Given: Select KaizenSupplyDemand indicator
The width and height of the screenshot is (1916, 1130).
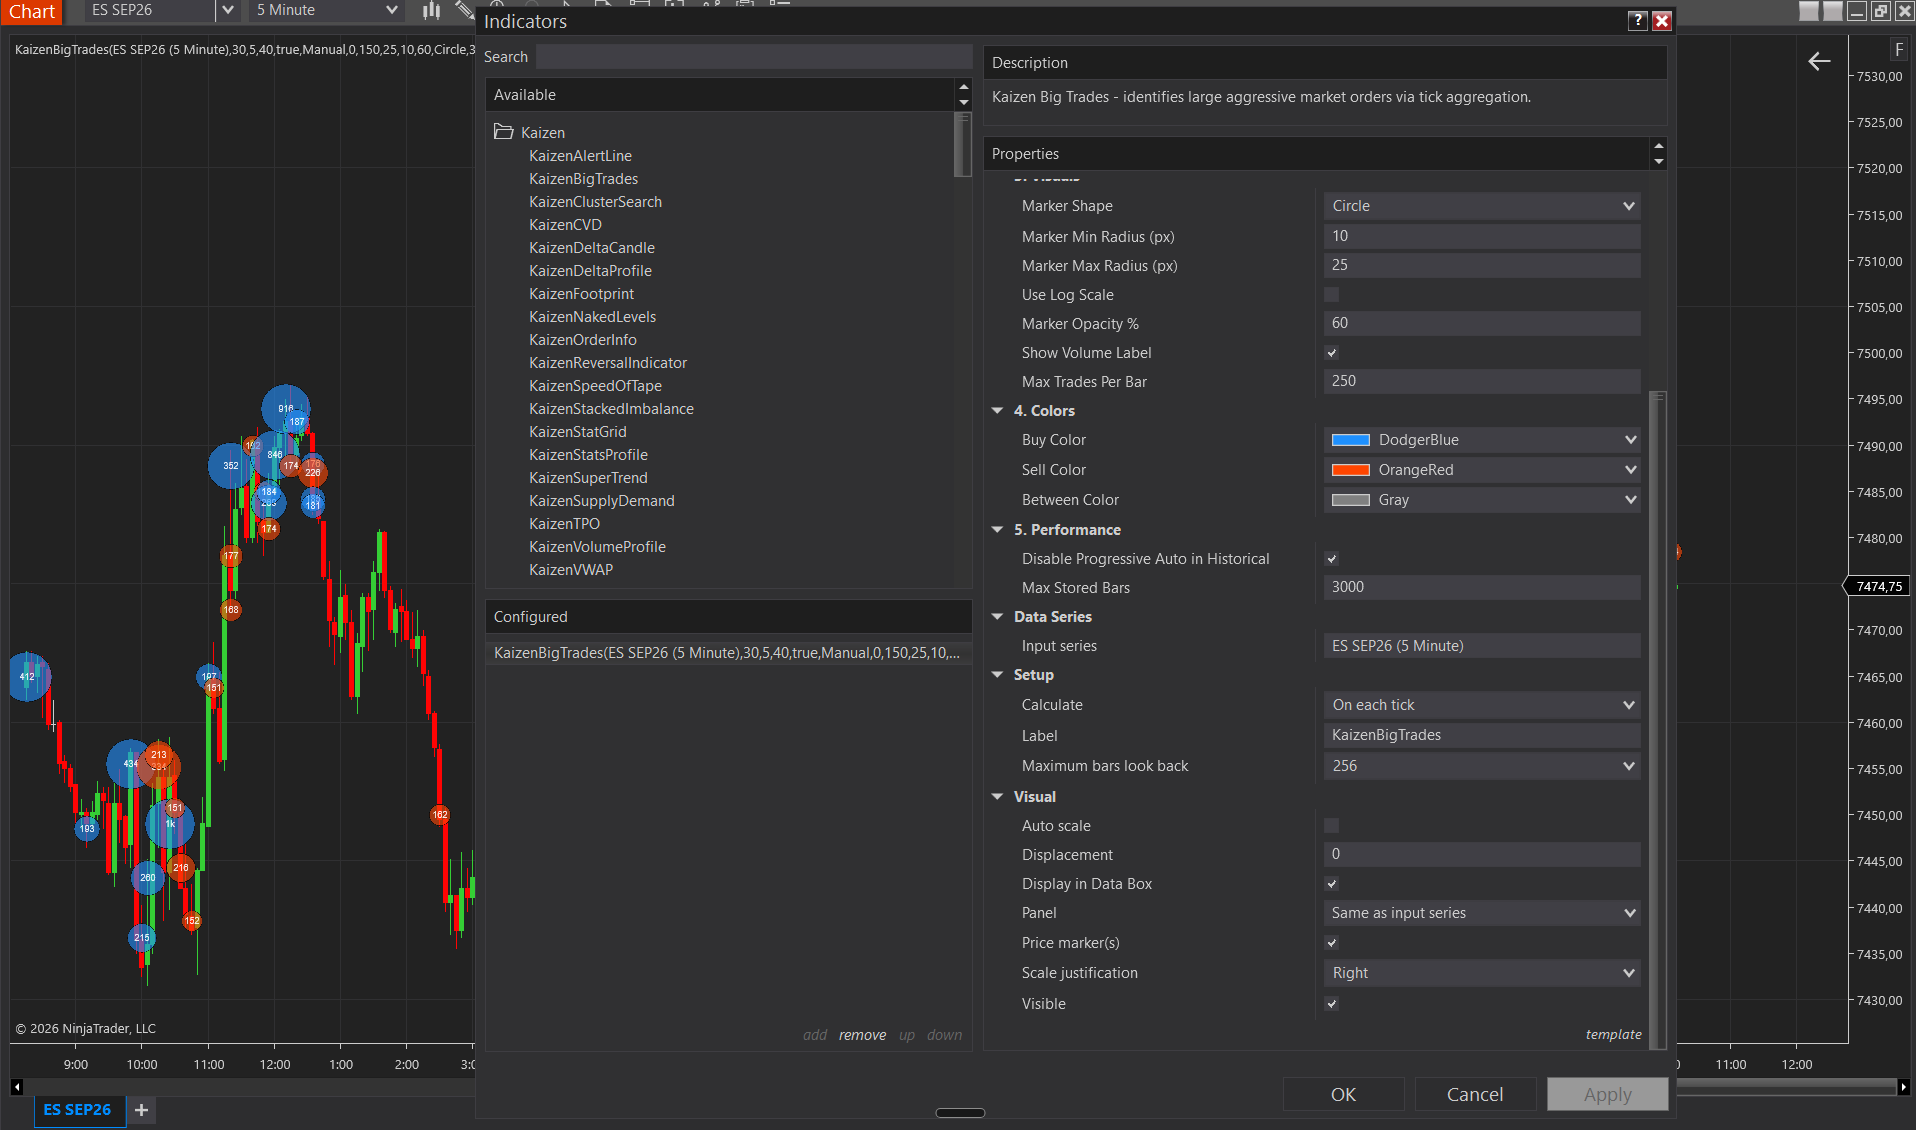Looking at the screenshot, I should click(602, 501).
